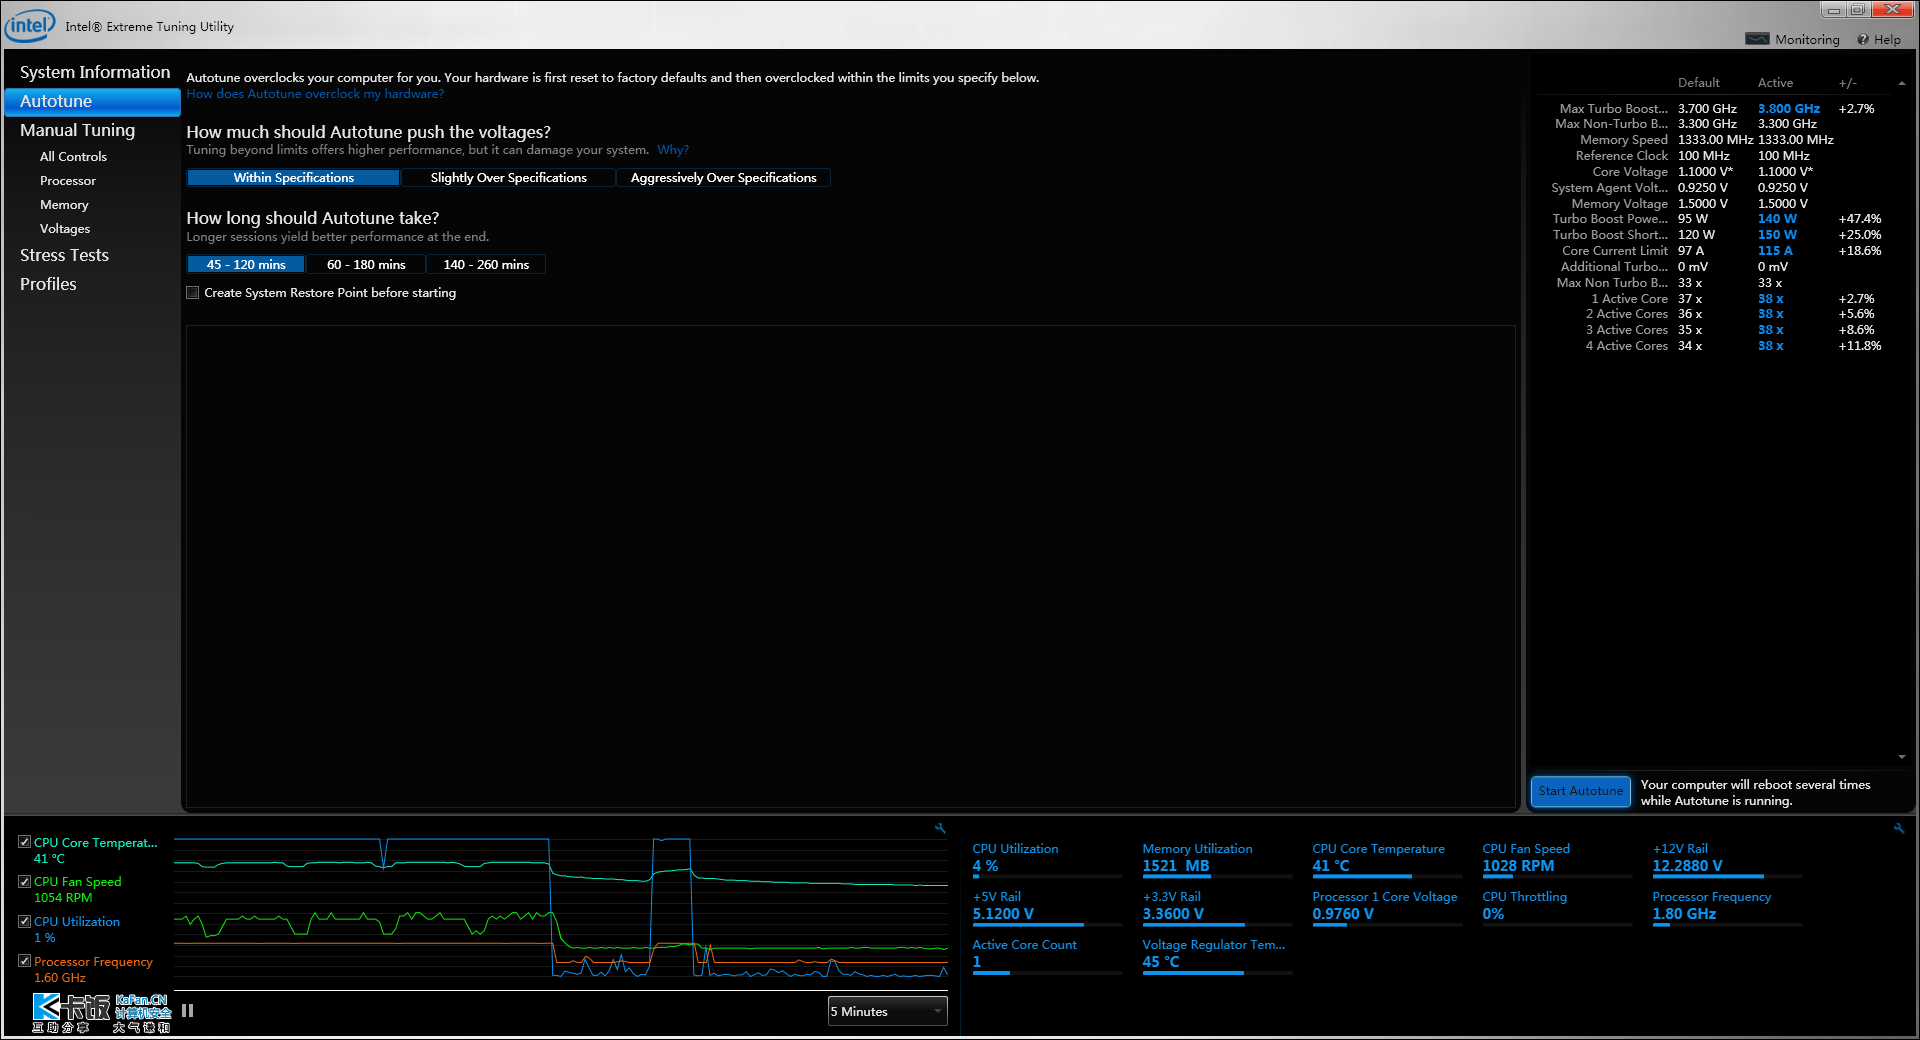Open Profiles section

point(48,284)
